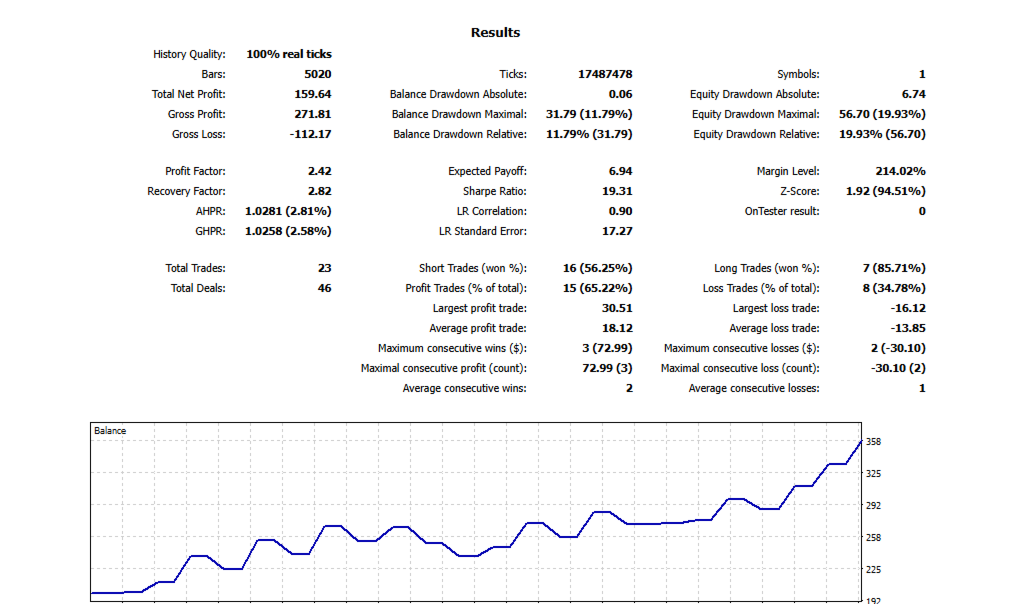This screenshot has width=1021, height=604.
Task: Select the '100% real ticks' history quality value
Action: [x=288, y=54]
